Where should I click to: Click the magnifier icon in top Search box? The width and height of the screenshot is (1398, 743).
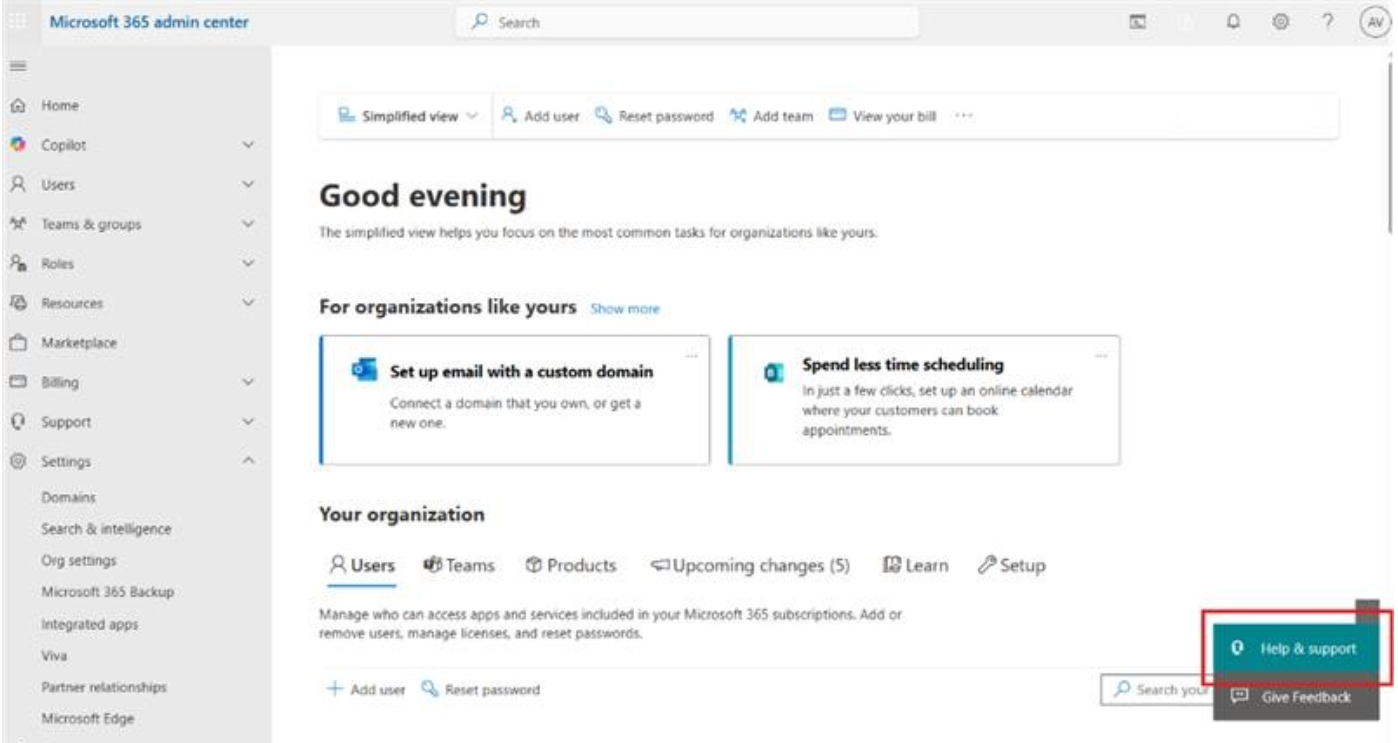(x=482, y=22)
